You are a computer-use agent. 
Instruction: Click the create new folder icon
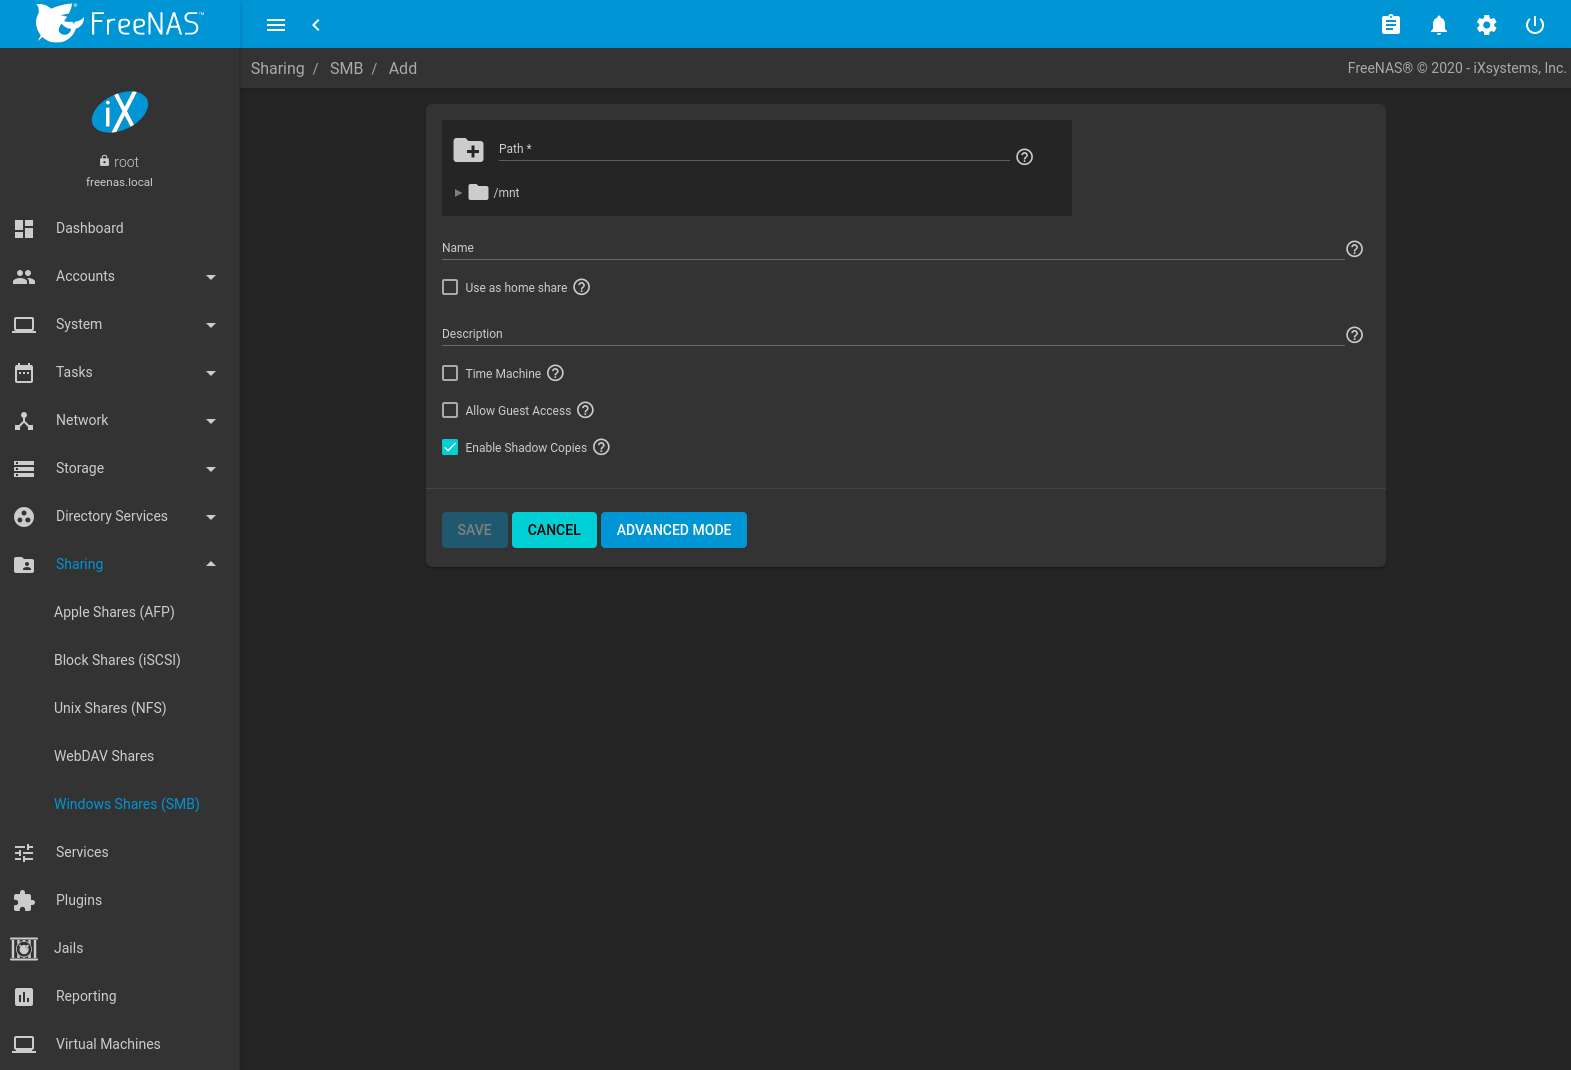point(468,151)
